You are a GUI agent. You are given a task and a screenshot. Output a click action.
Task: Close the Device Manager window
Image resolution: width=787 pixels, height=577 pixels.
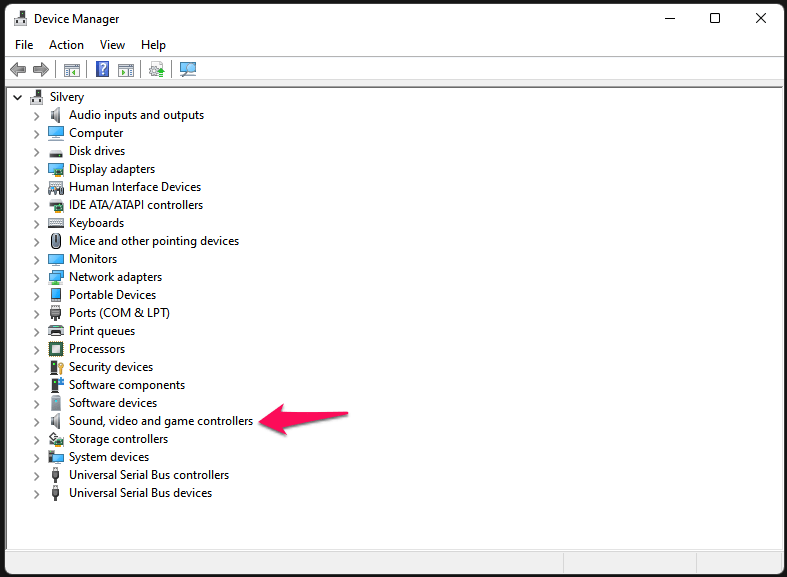coord(761,19)
